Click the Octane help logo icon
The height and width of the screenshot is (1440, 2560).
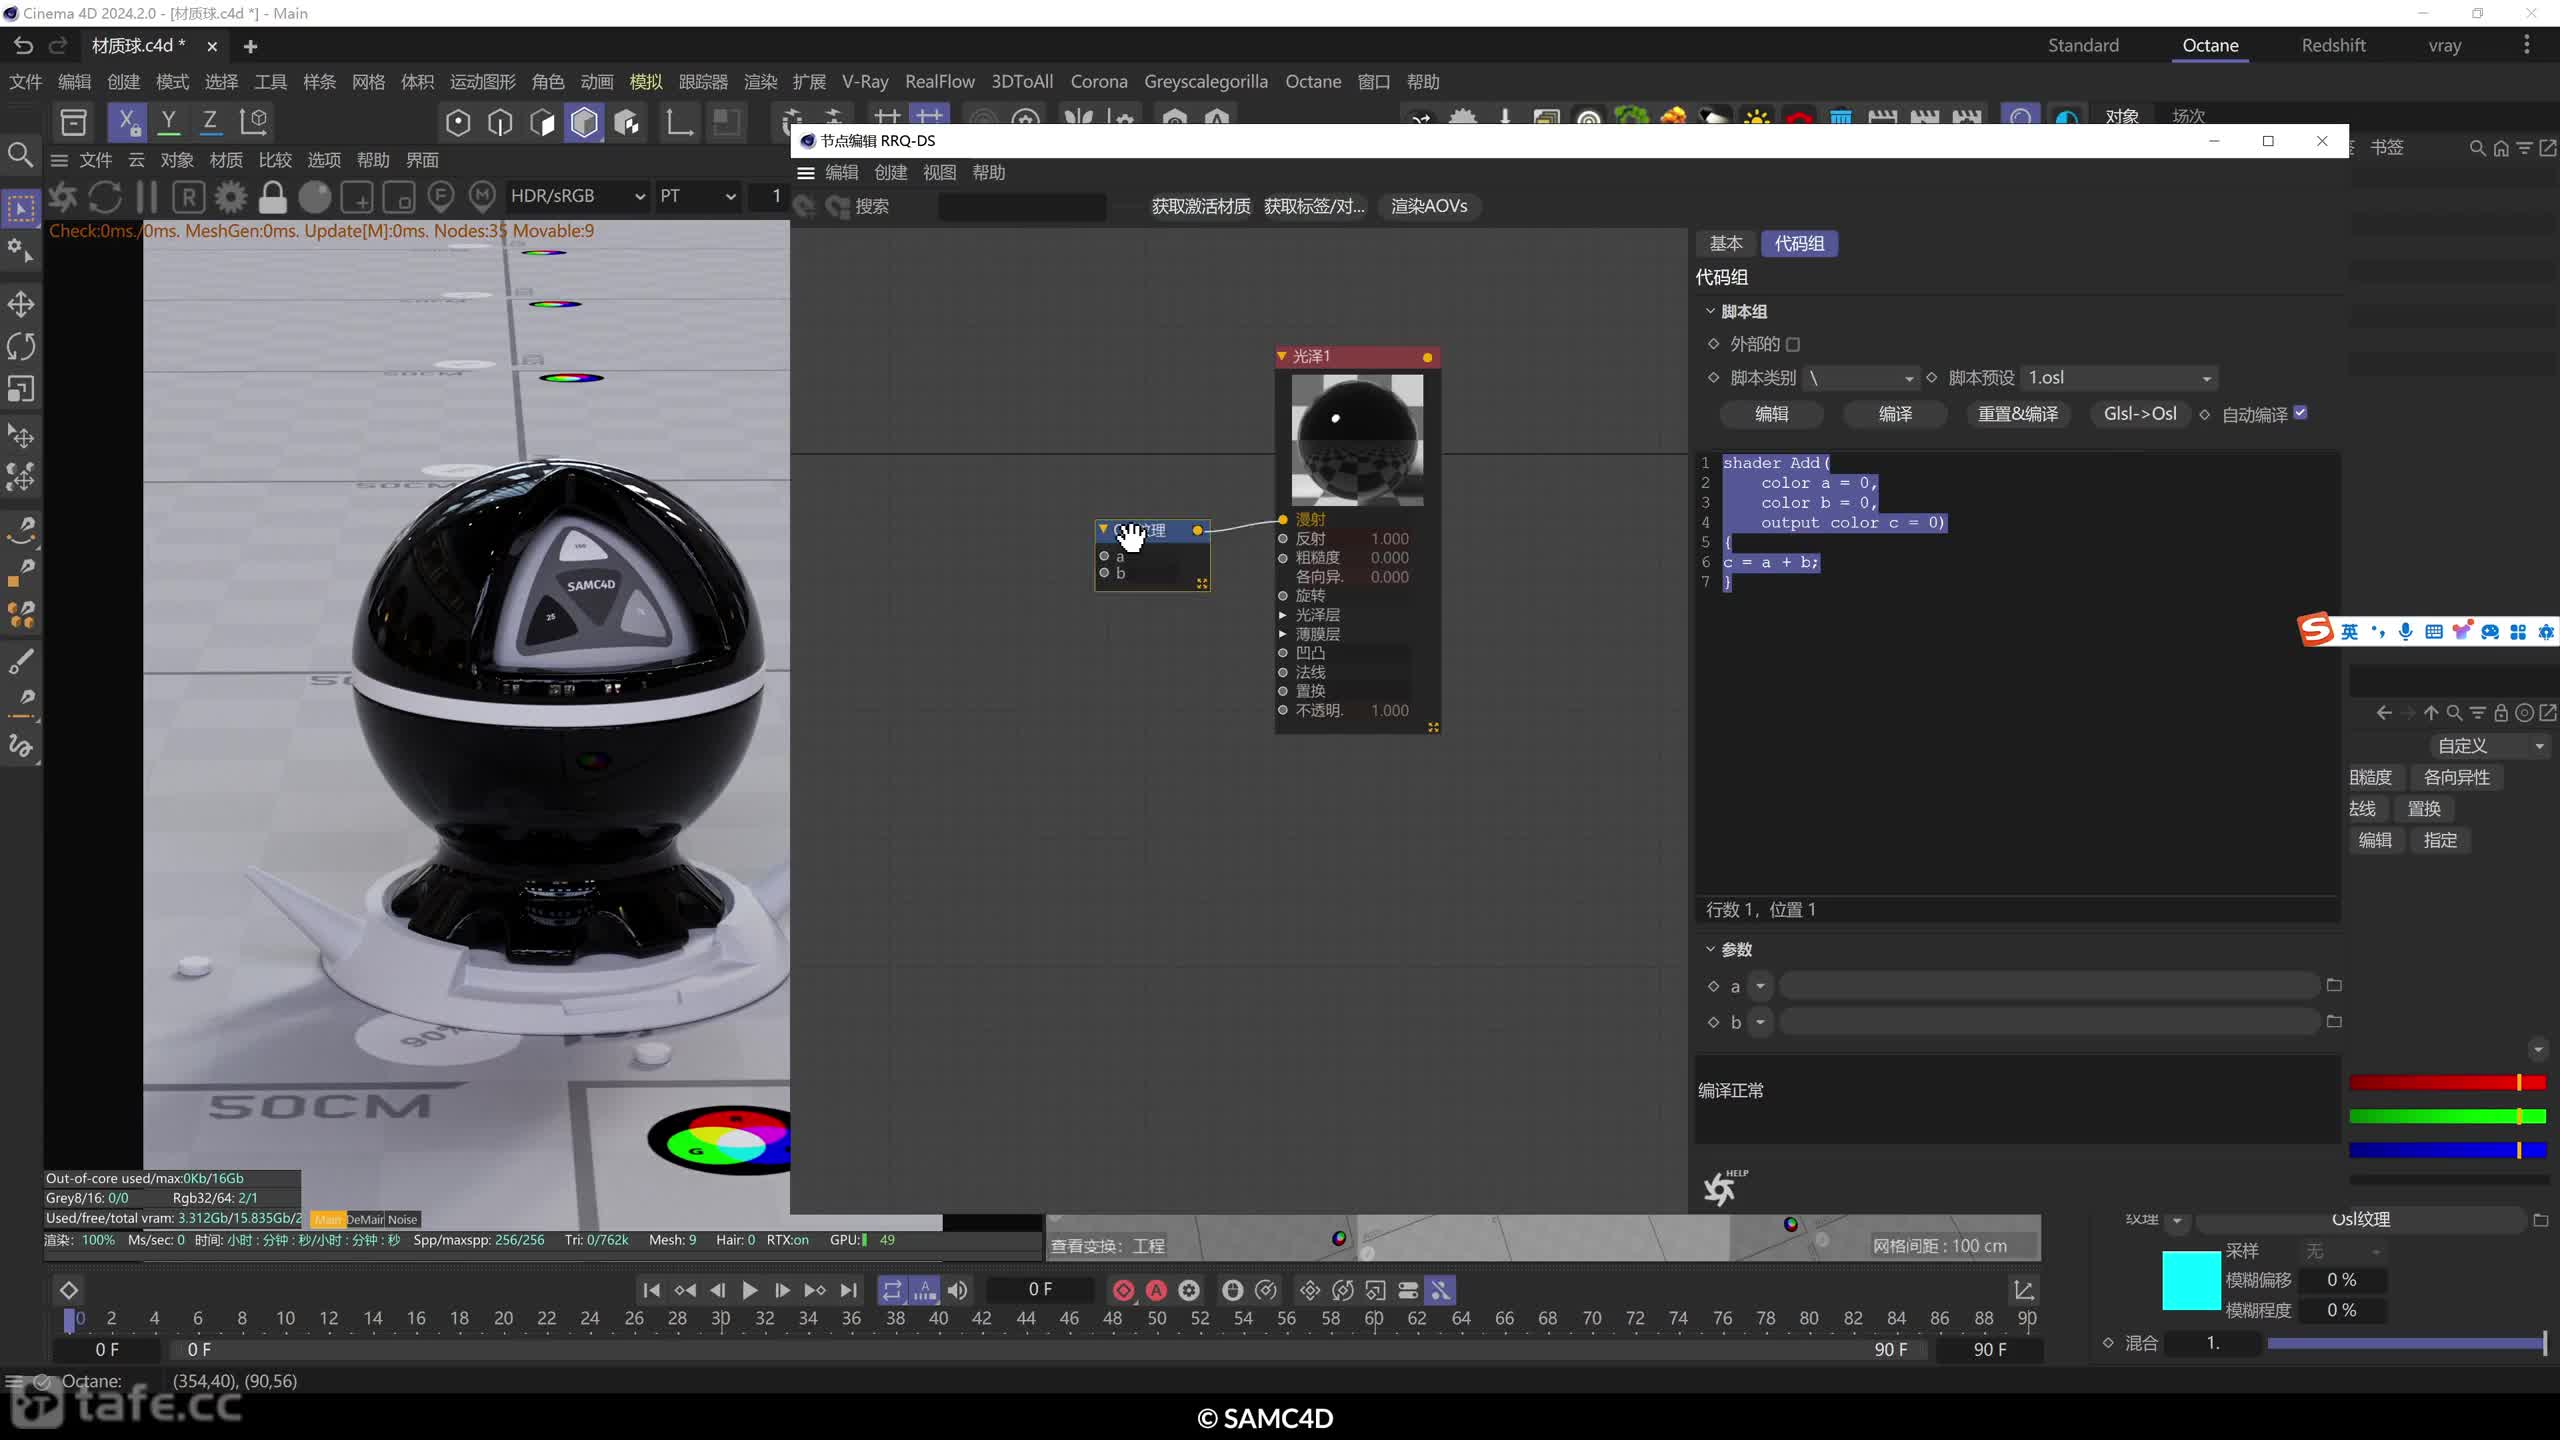coord(1724,1186)
